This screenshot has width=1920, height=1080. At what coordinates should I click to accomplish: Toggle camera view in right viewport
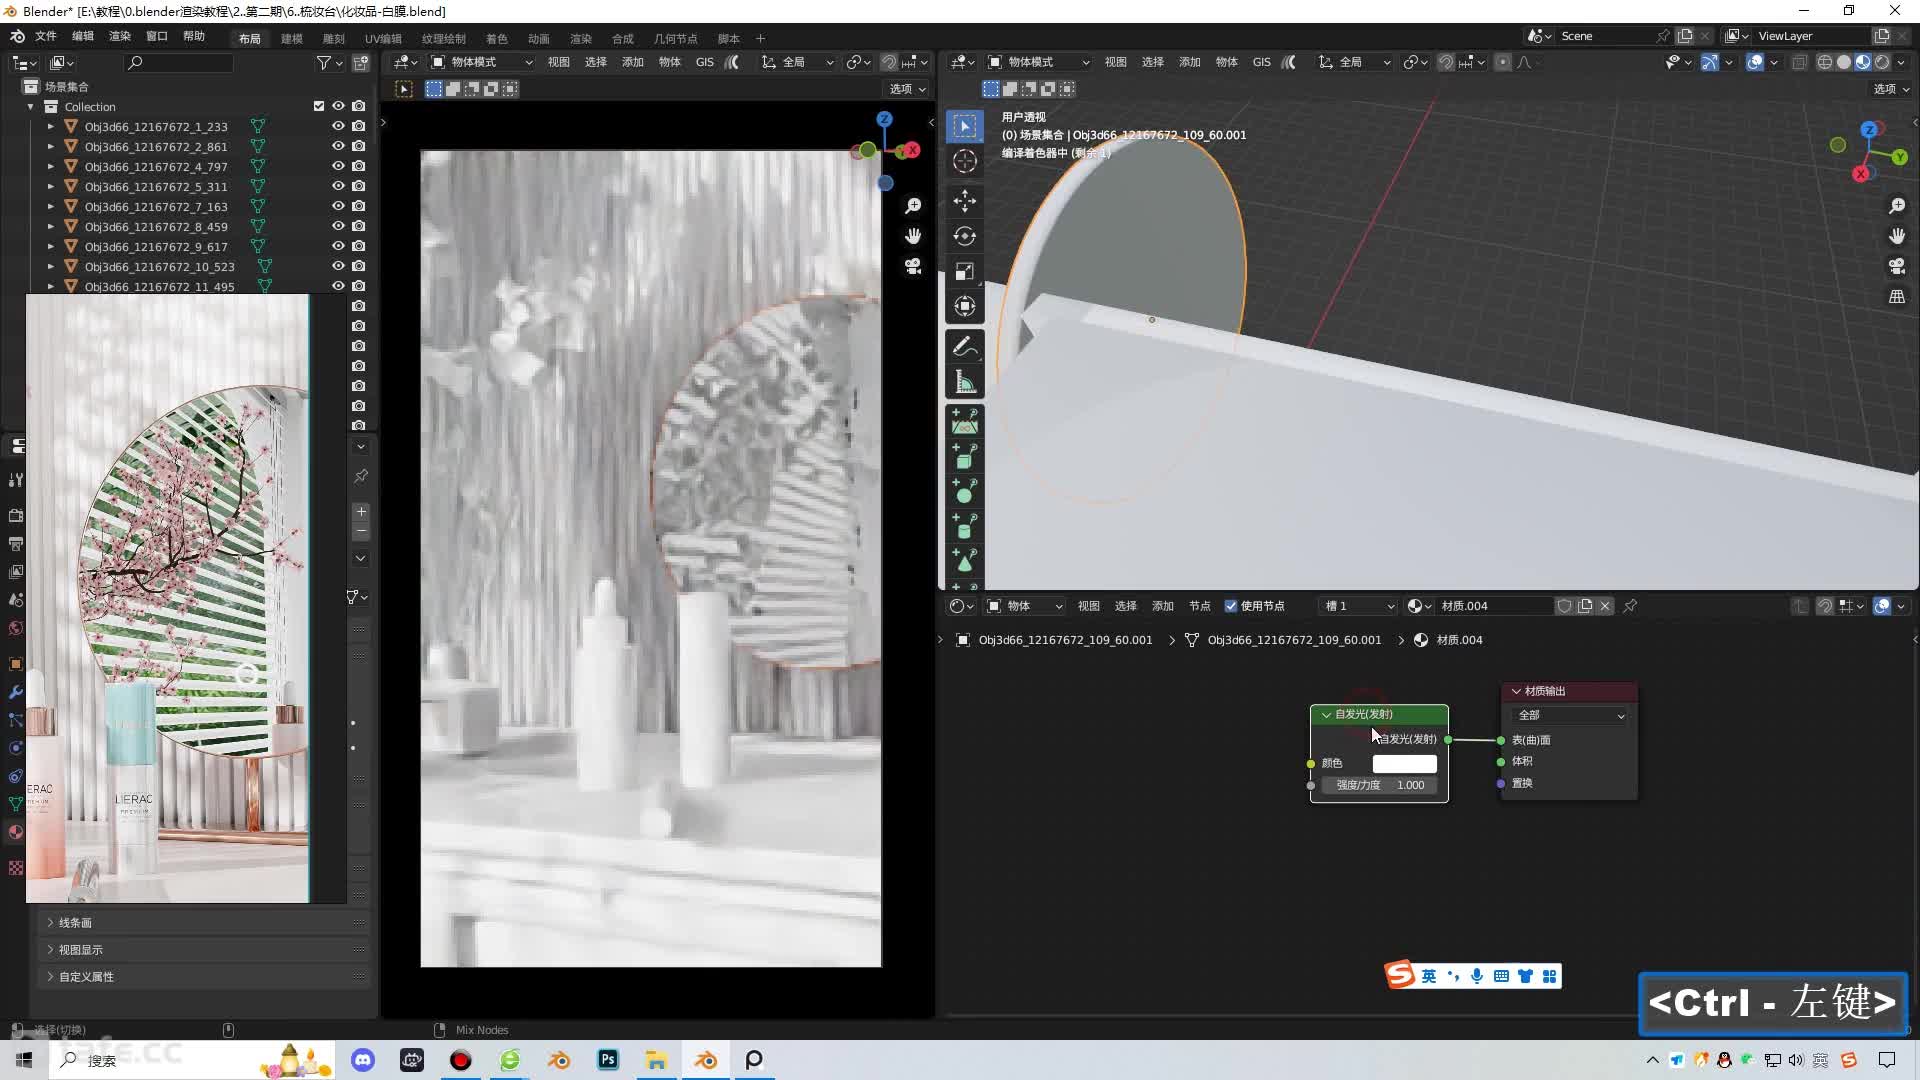click(x=1897, y=266)
